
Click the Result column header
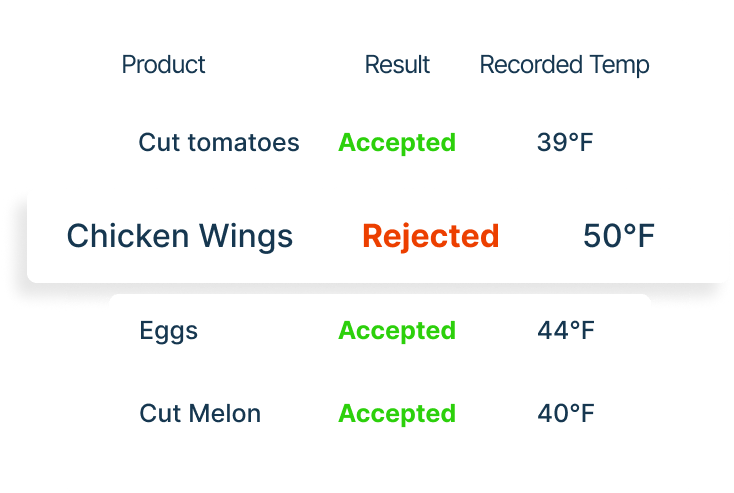coord(397,65)
